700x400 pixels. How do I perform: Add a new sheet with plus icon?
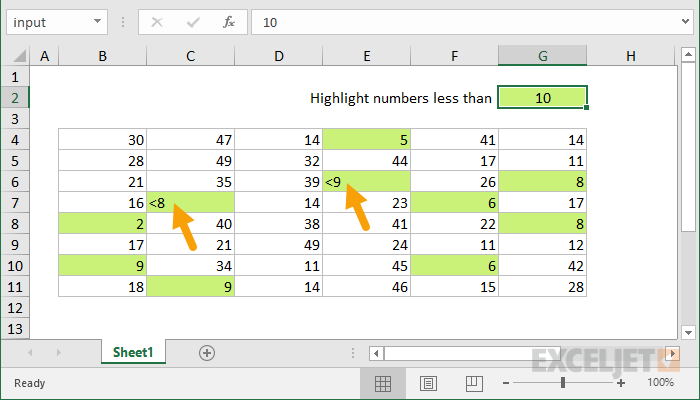tap(207, 353)
